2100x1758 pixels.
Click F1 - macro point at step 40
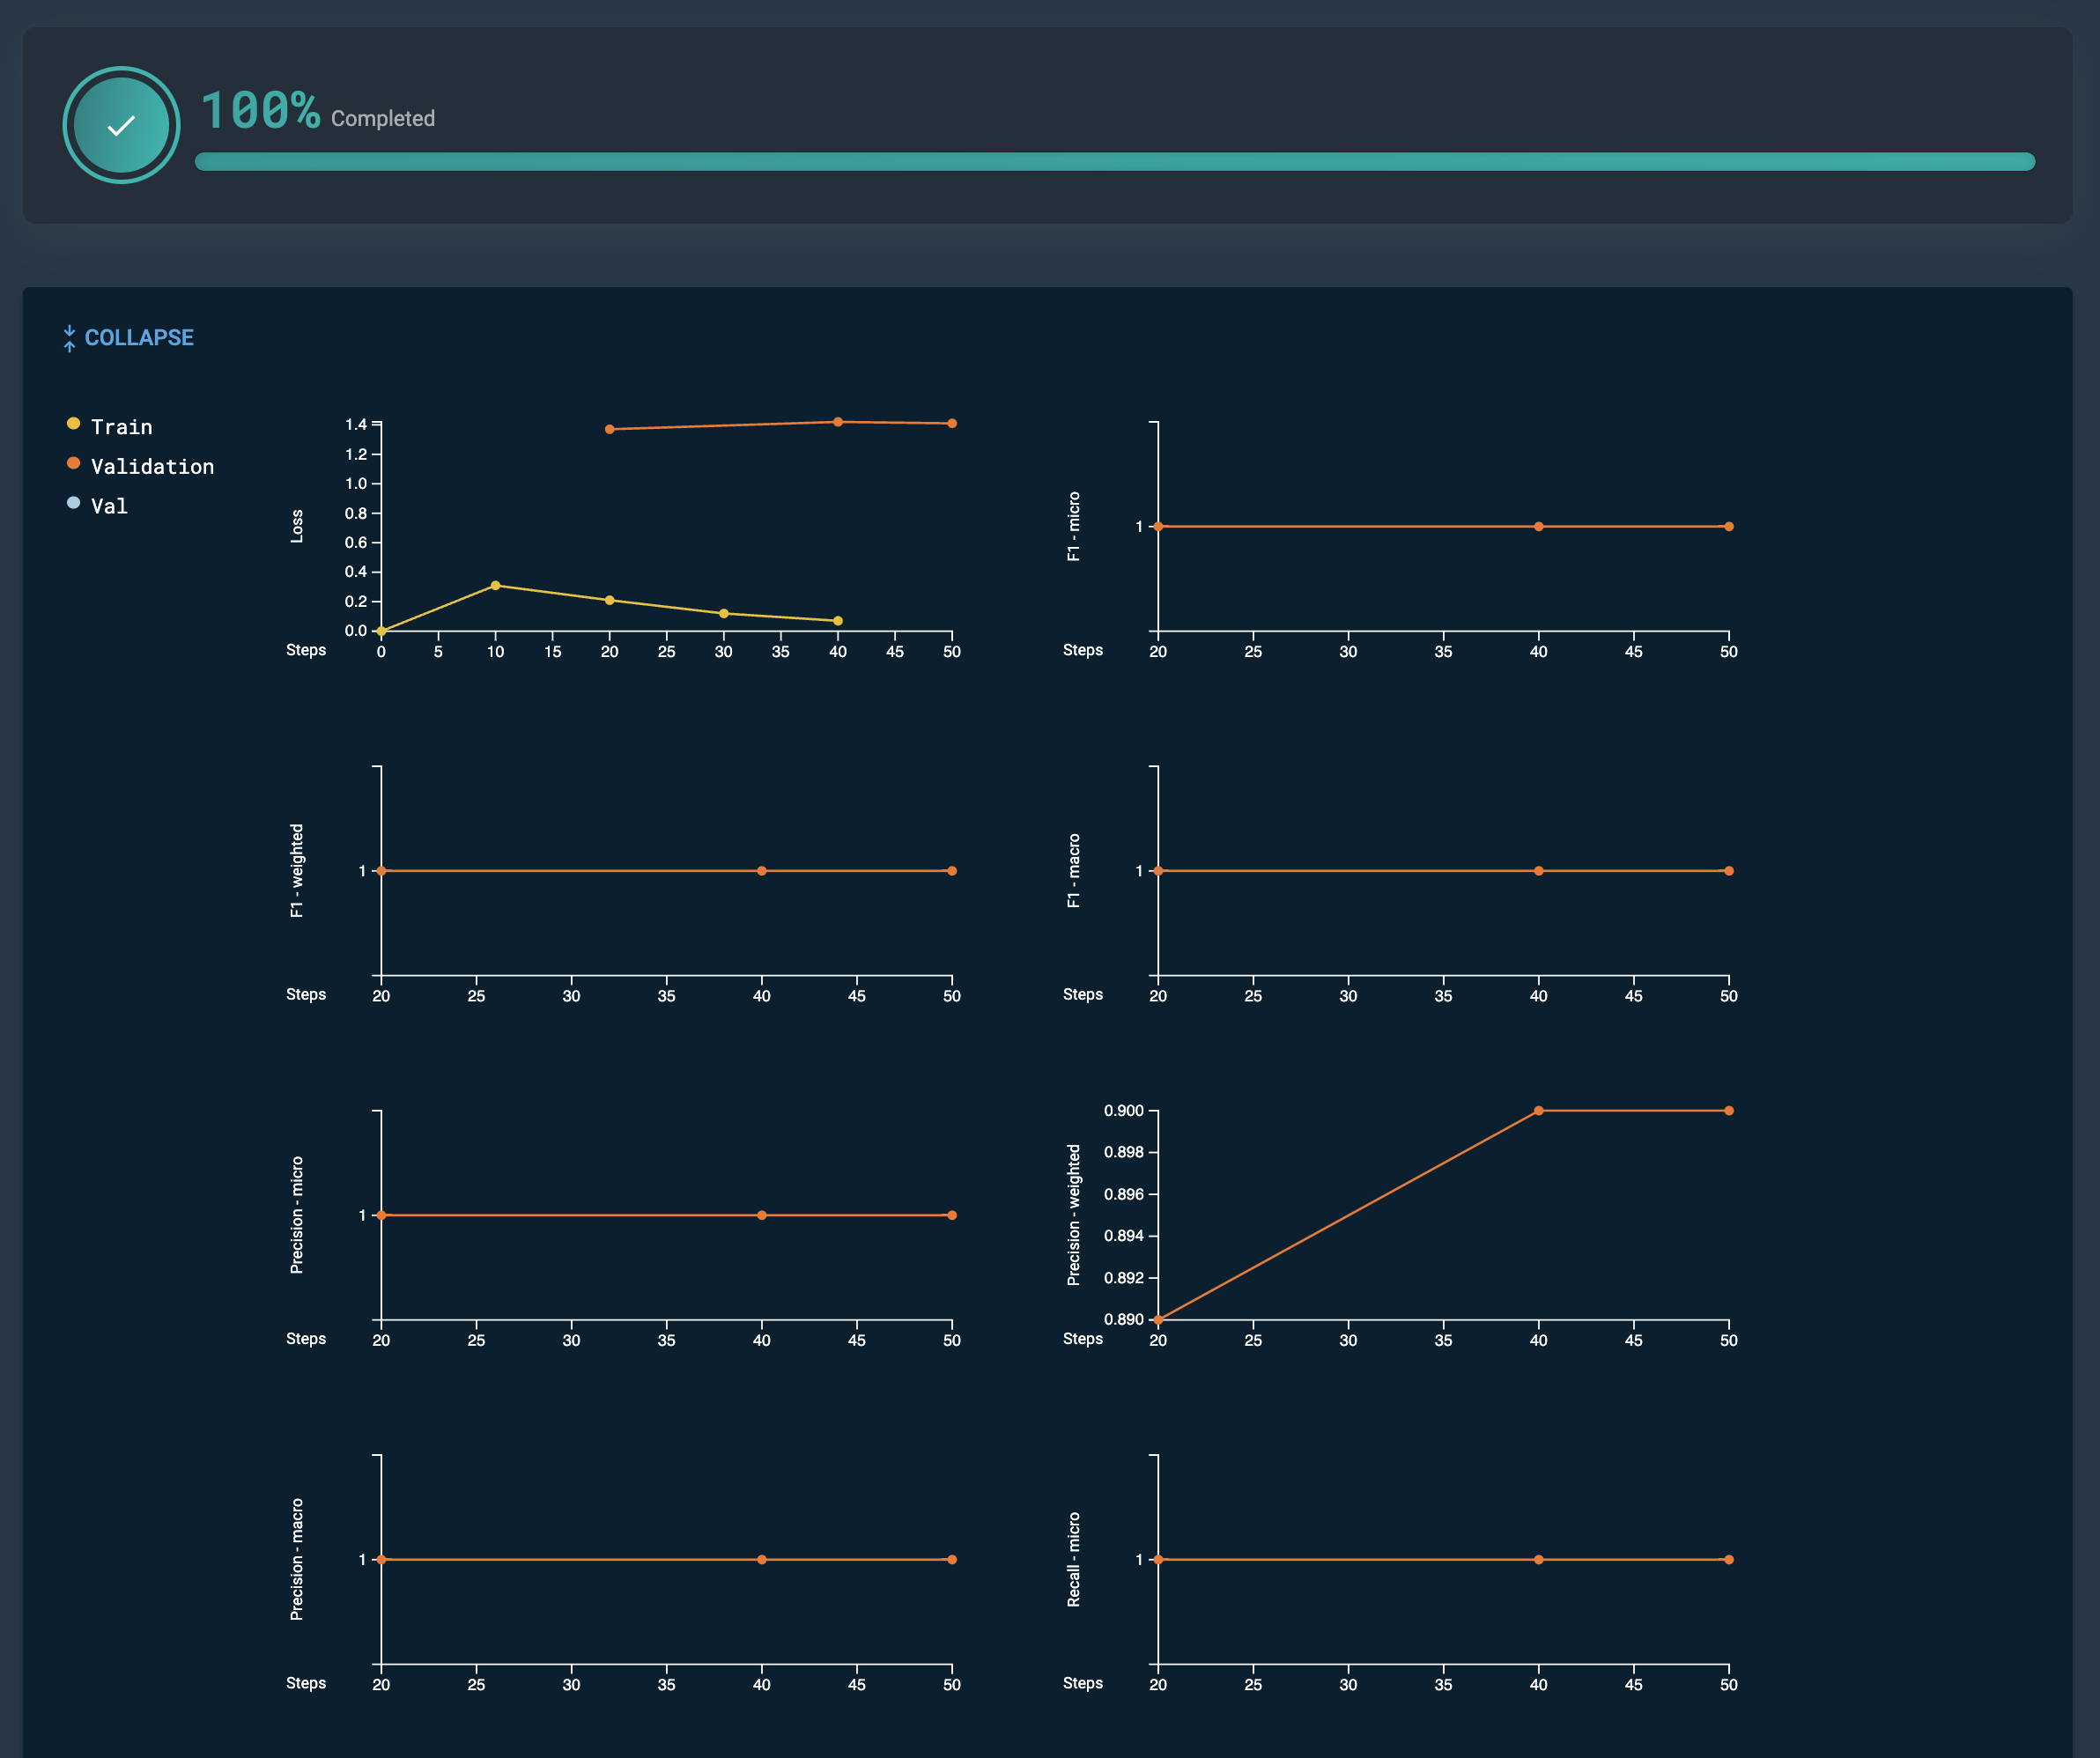tap(1539, 871)
